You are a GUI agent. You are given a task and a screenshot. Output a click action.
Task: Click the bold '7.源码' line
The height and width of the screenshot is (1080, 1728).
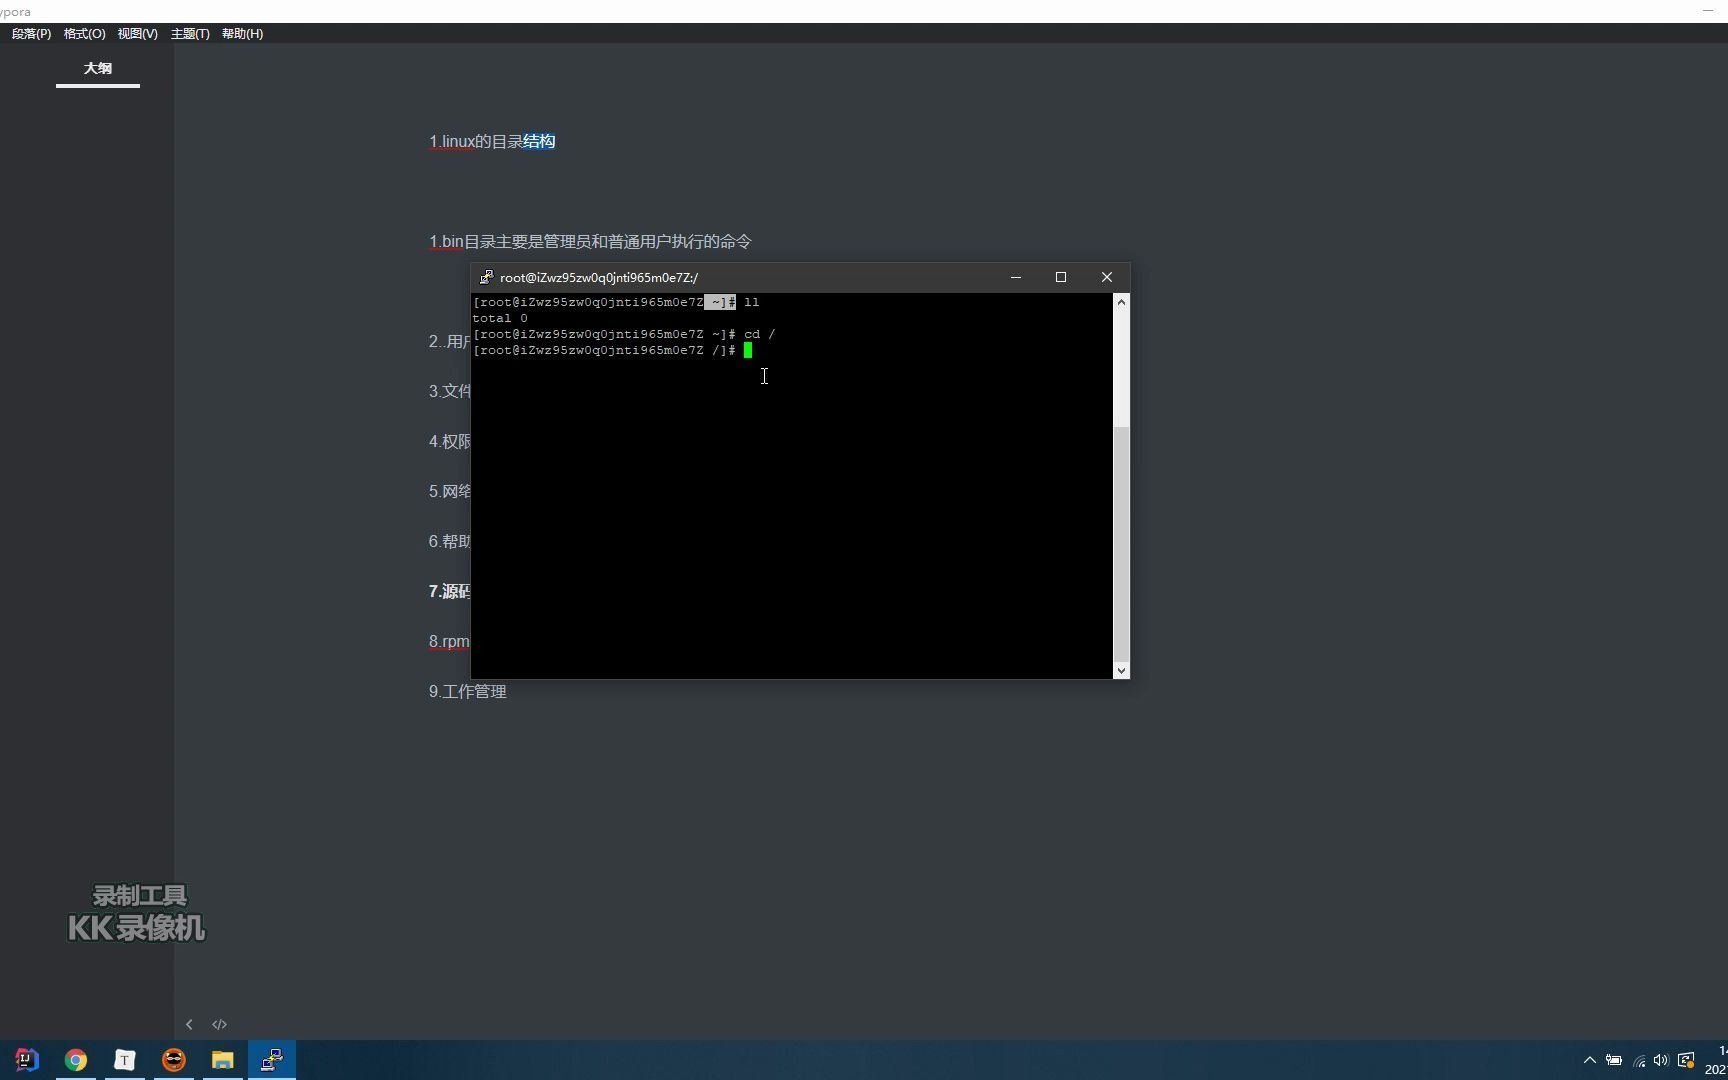449,592
